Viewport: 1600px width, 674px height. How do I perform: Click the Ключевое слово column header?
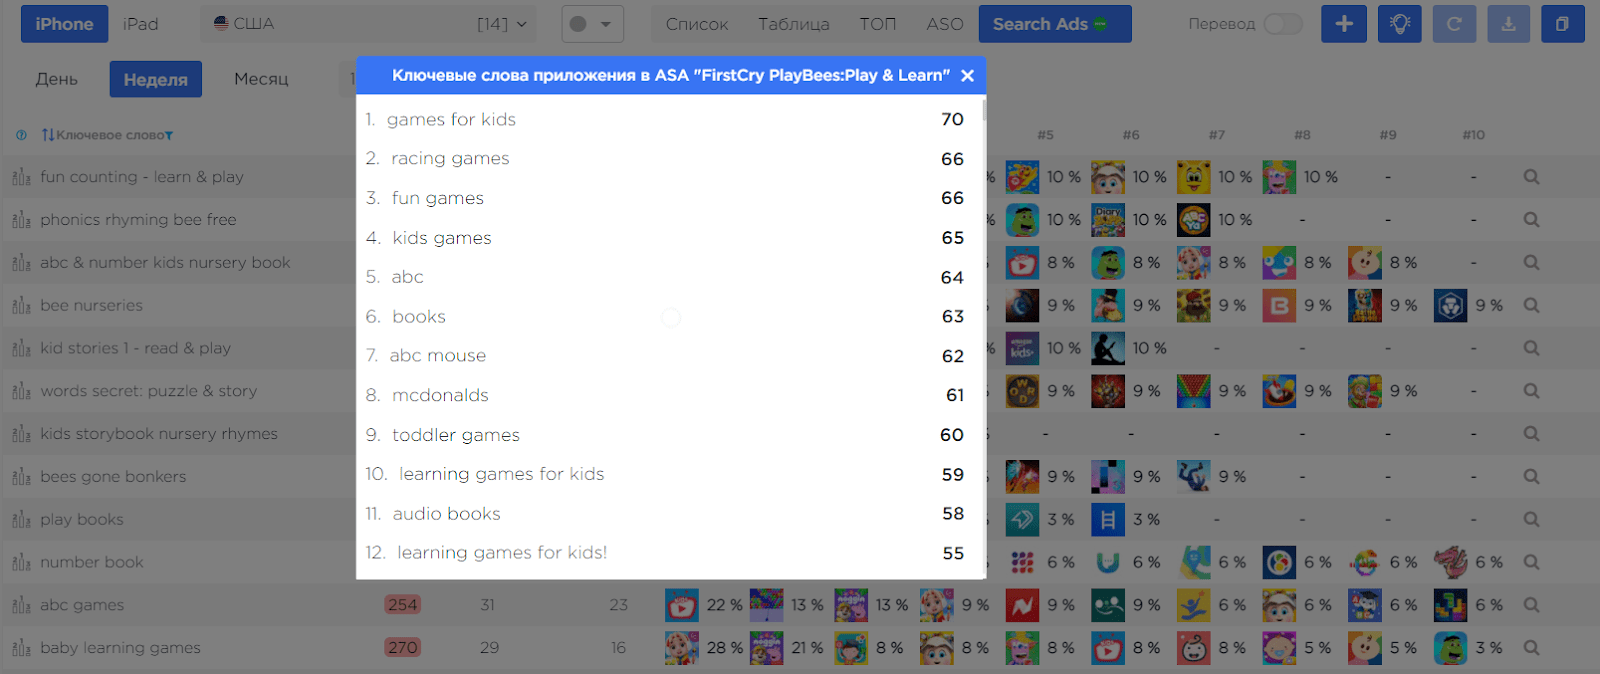[111, 135]
